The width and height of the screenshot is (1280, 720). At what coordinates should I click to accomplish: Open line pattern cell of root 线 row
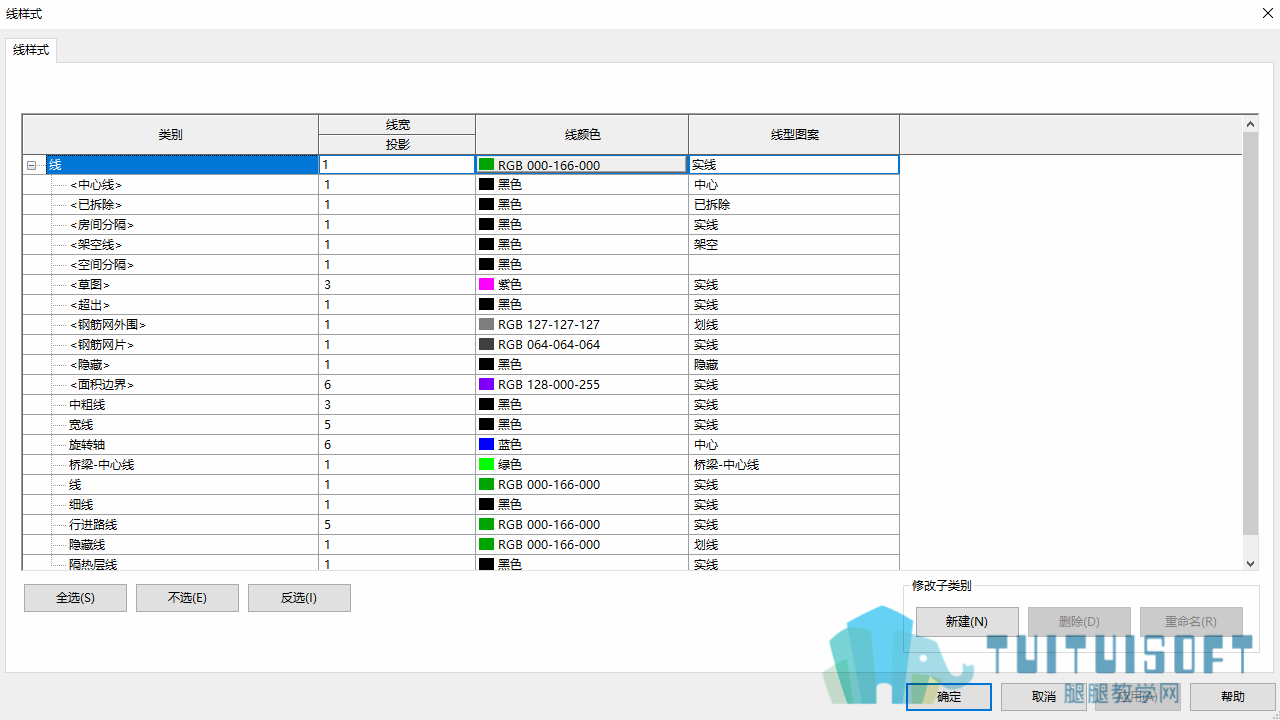(x=794, y=165)
